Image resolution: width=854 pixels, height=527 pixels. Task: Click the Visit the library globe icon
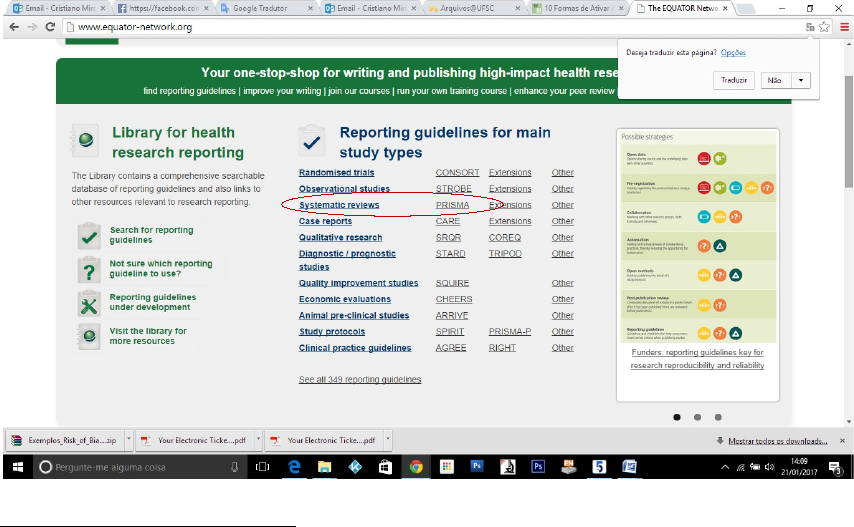pos(90,335)
